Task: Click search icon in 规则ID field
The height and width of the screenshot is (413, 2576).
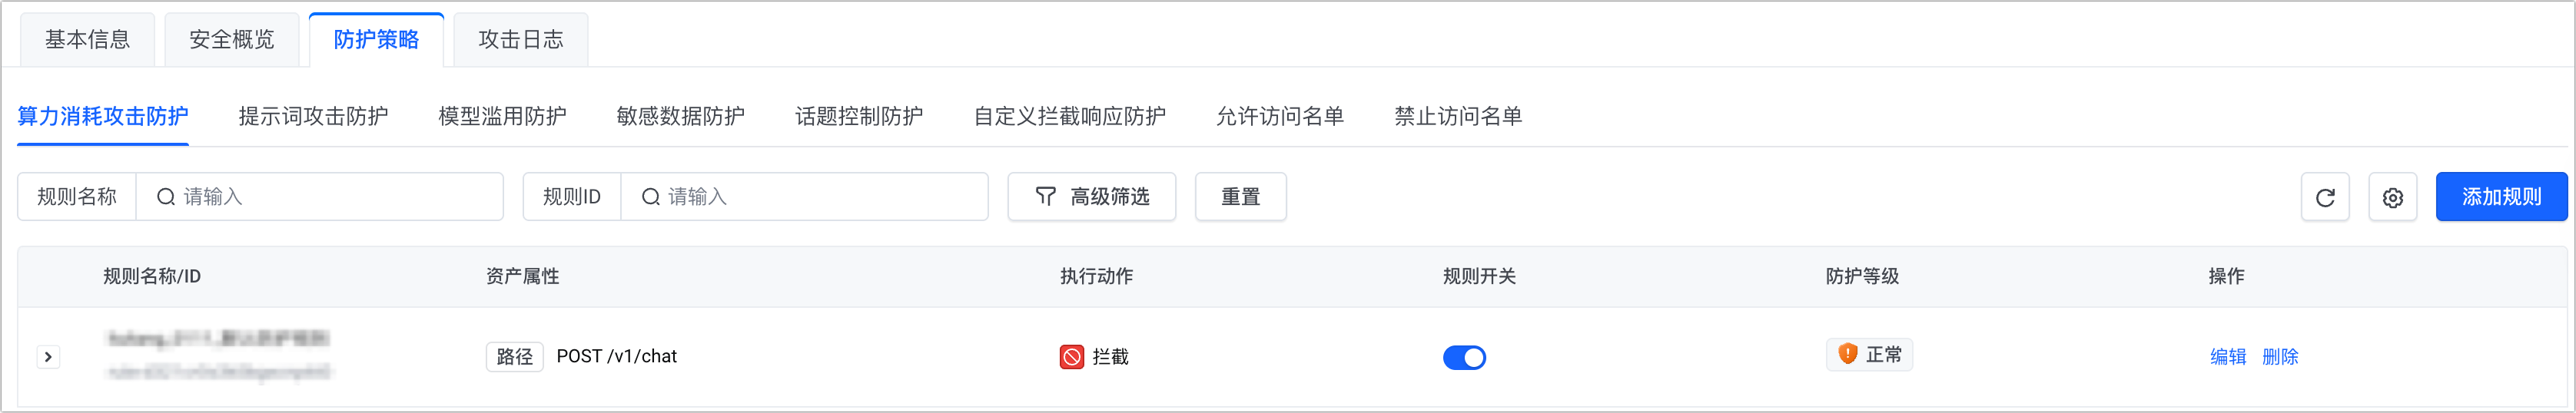Action: click(650, 197)
